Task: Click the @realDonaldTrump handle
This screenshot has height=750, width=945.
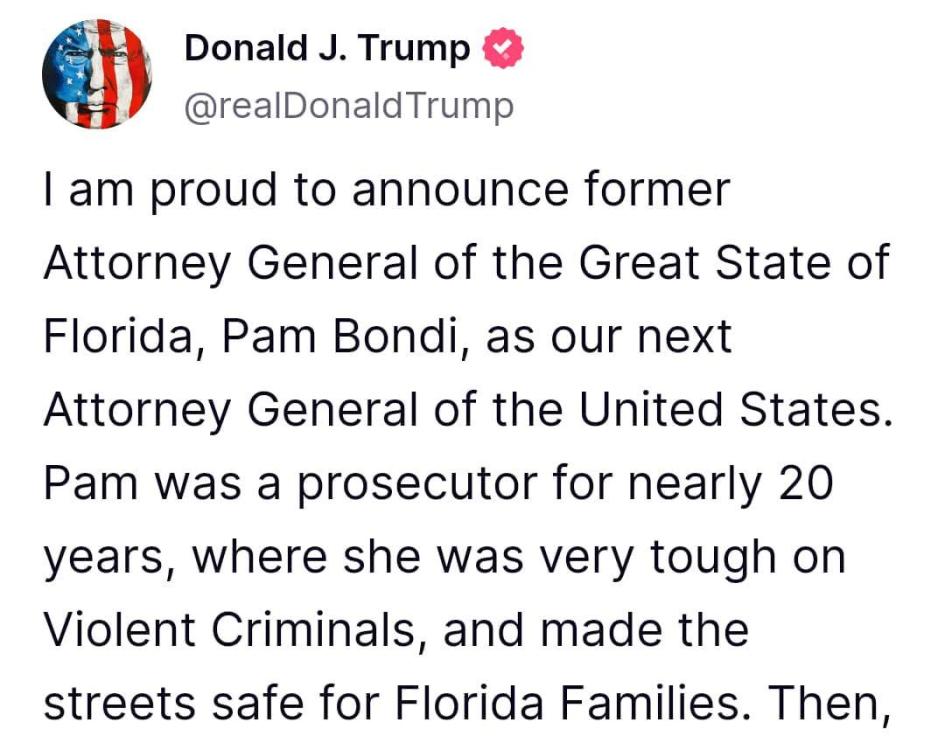Action: point(348,104)
